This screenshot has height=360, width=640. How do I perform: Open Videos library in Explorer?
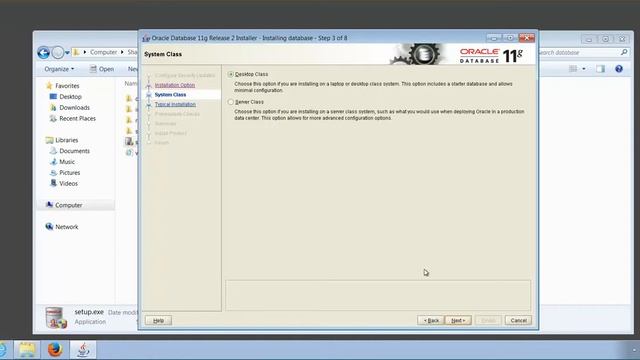coord(68,184)
